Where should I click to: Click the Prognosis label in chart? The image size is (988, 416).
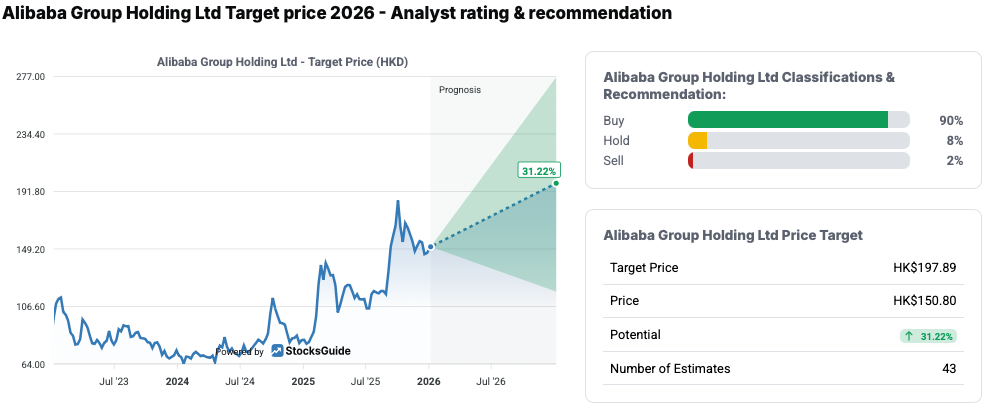click(x=460, y=90)
